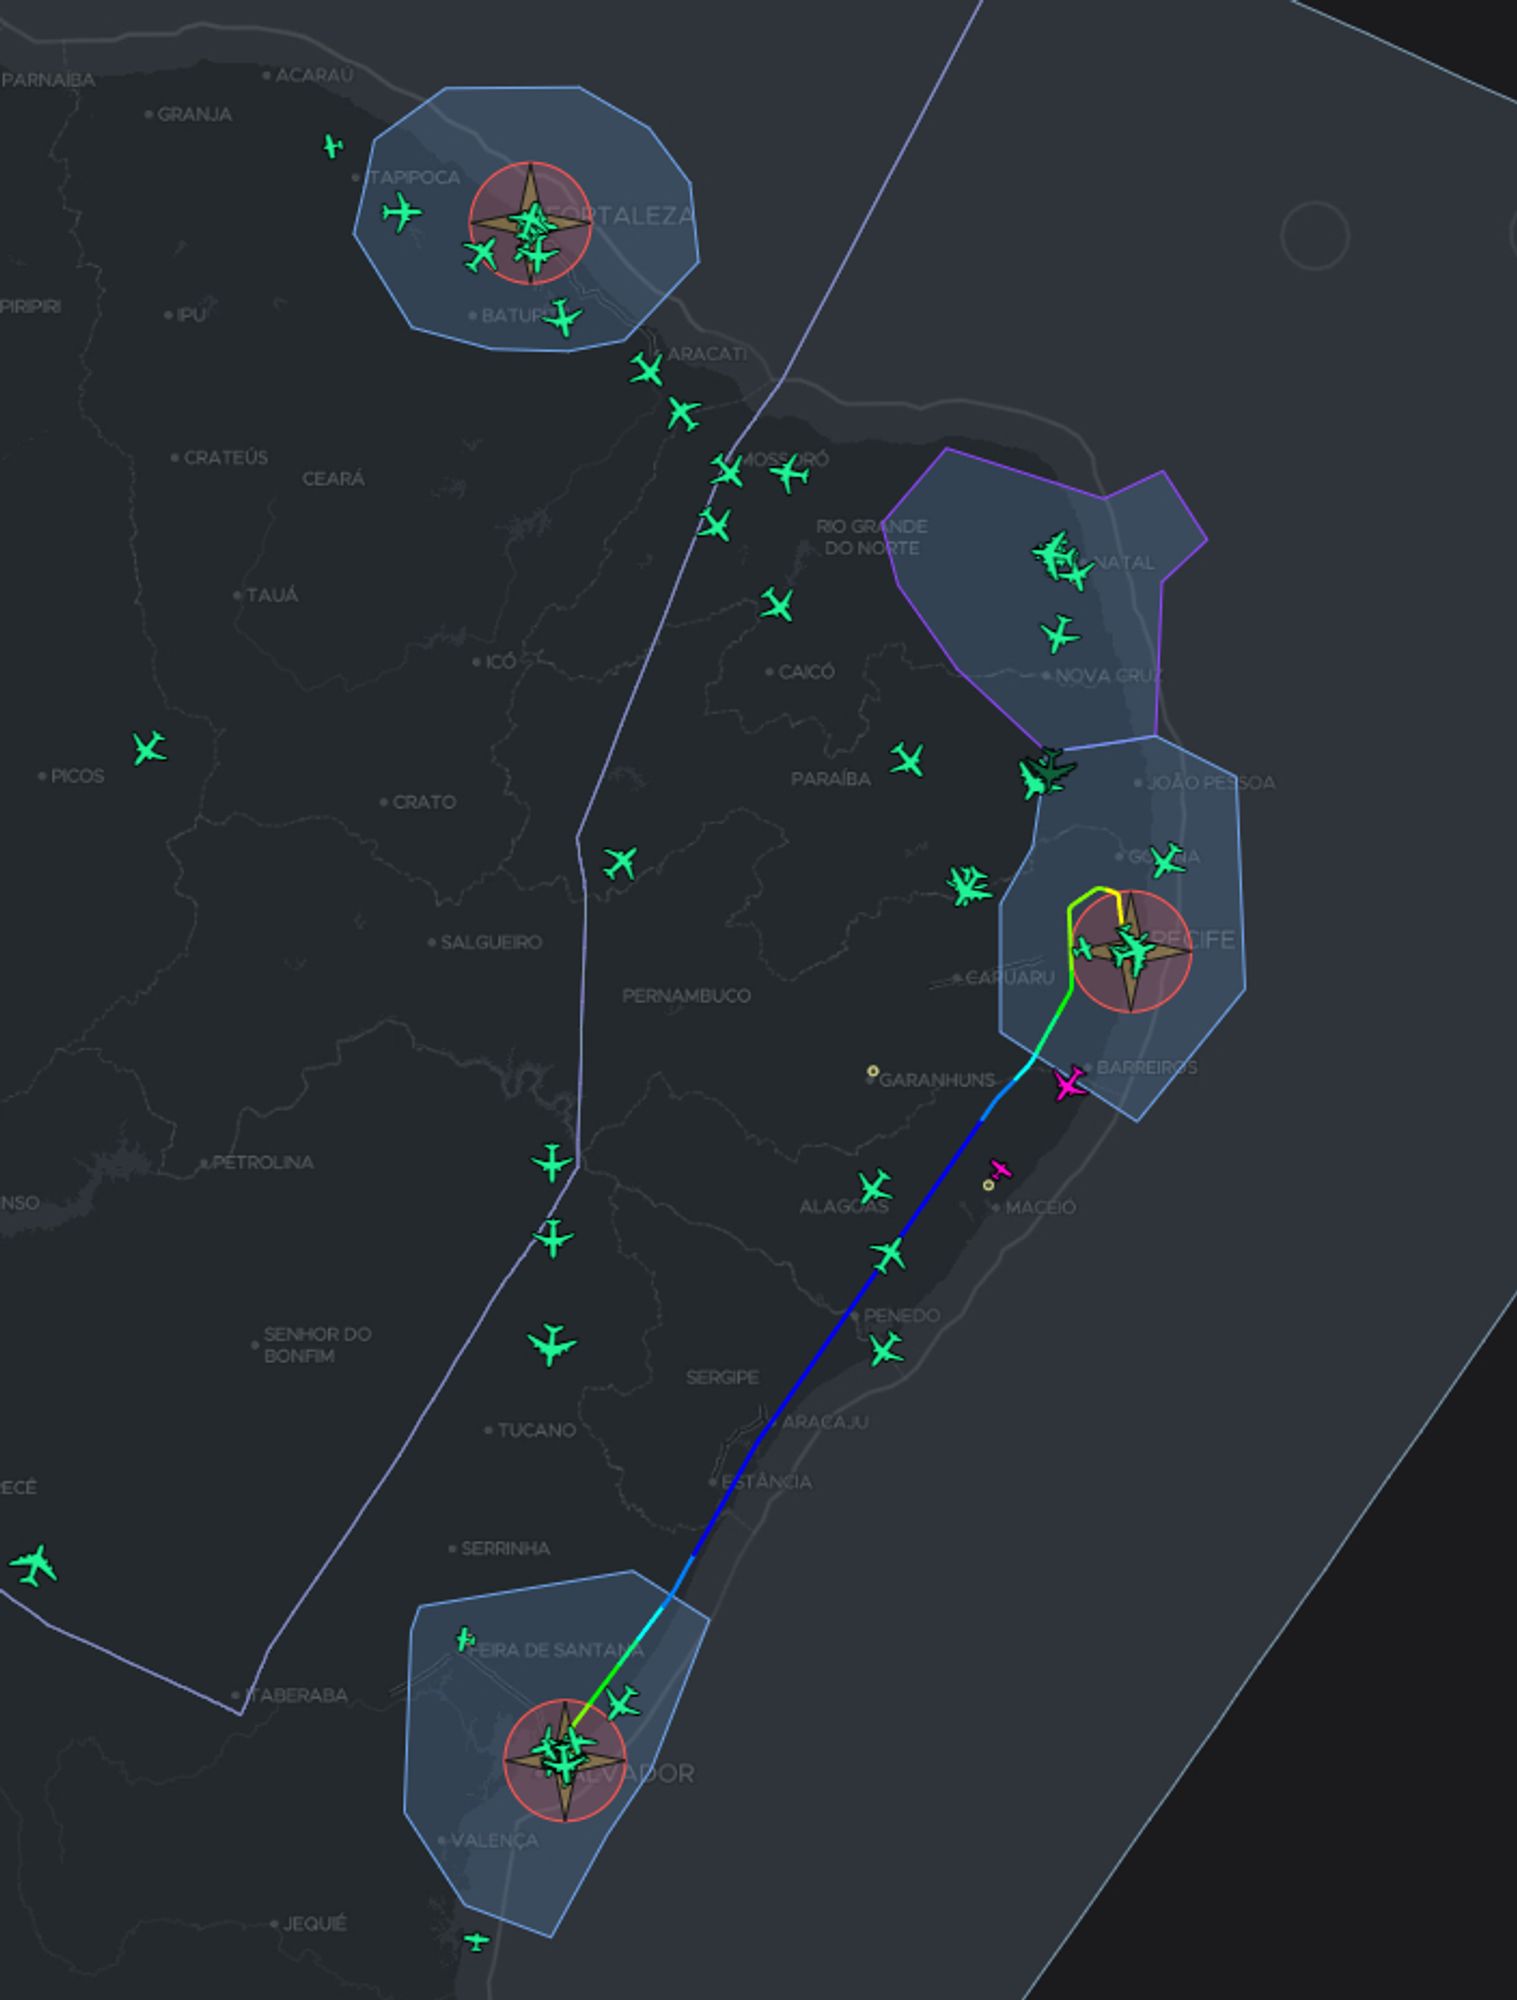Click the Crateús city label
Screen dimensions: 1517x2000
pos(225,457)
